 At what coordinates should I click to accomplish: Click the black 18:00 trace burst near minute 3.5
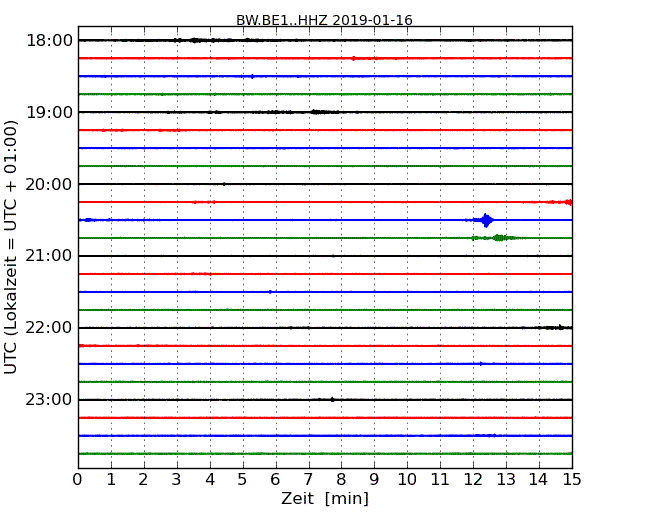(195, 40)
